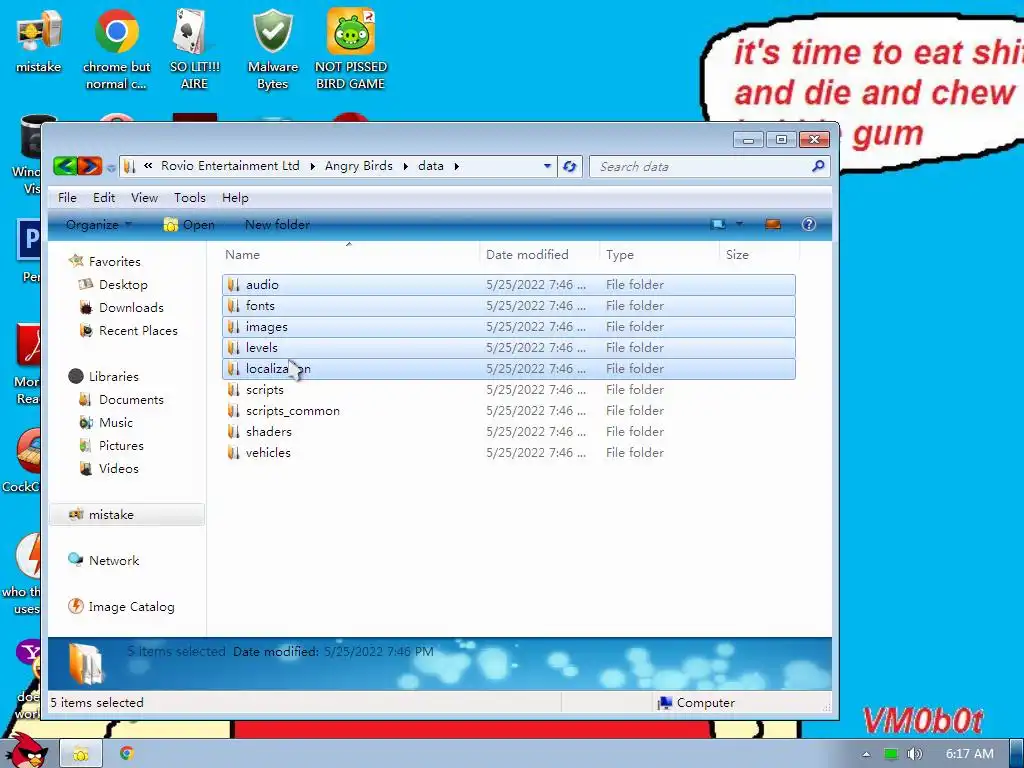Select Image Catalog in navigation pane
The height and width of the screenshot is (768, 1024).
pos(121,607)
